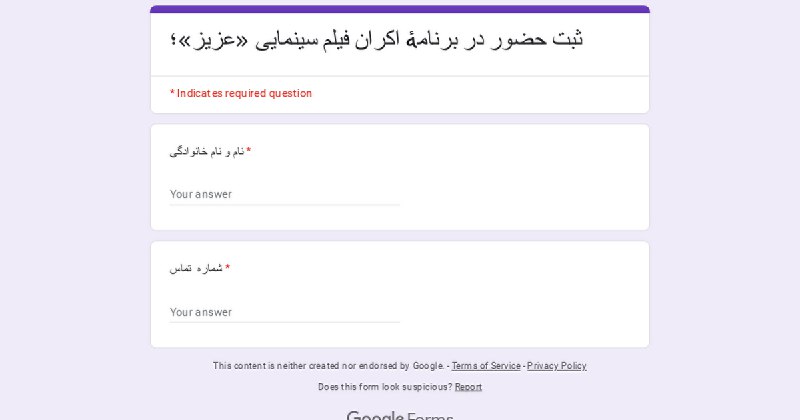Click the شماره تماس question label

[196, 268]
